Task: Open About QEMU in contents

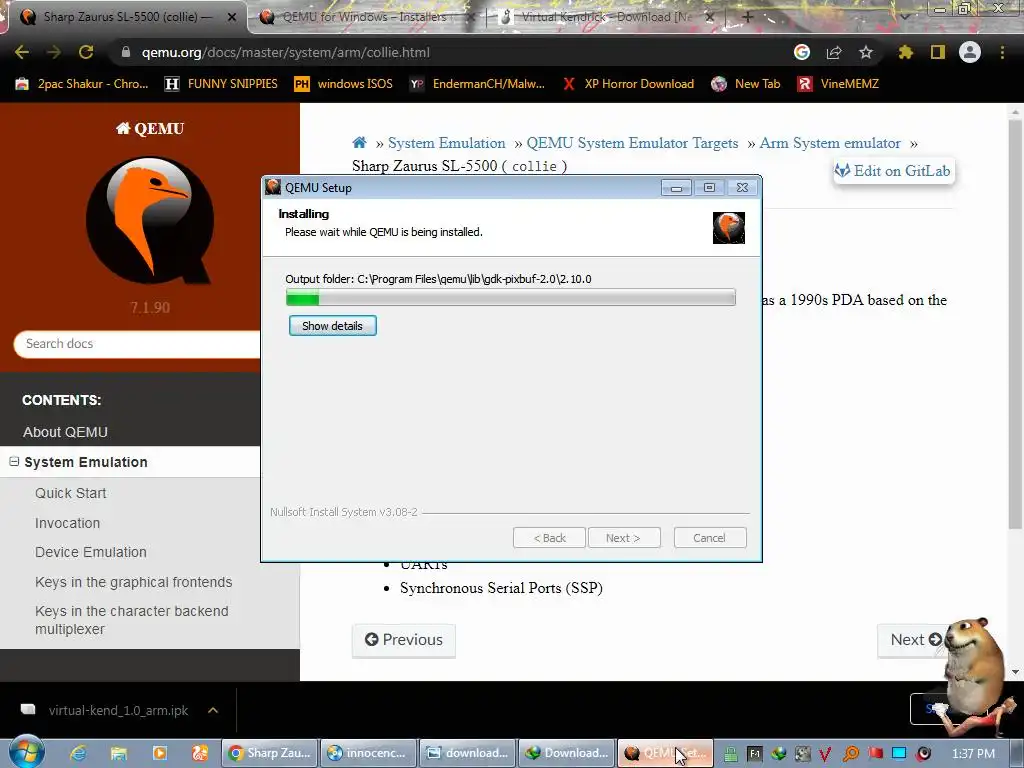Action: coord(65,432)
